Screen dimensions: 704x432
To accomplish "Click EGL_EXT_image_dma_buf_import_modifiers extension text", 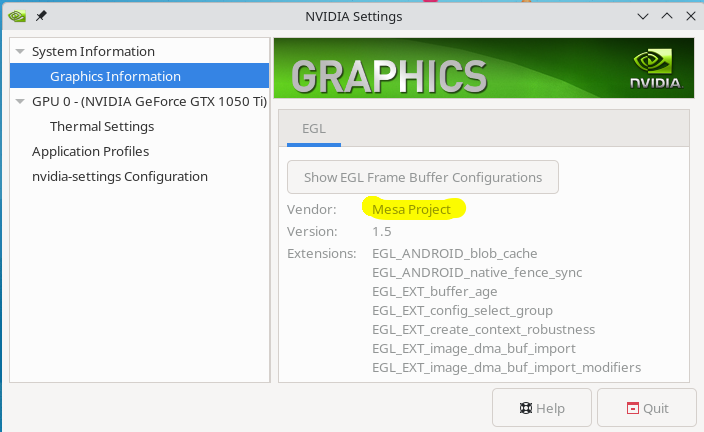I will coord(506,368).
